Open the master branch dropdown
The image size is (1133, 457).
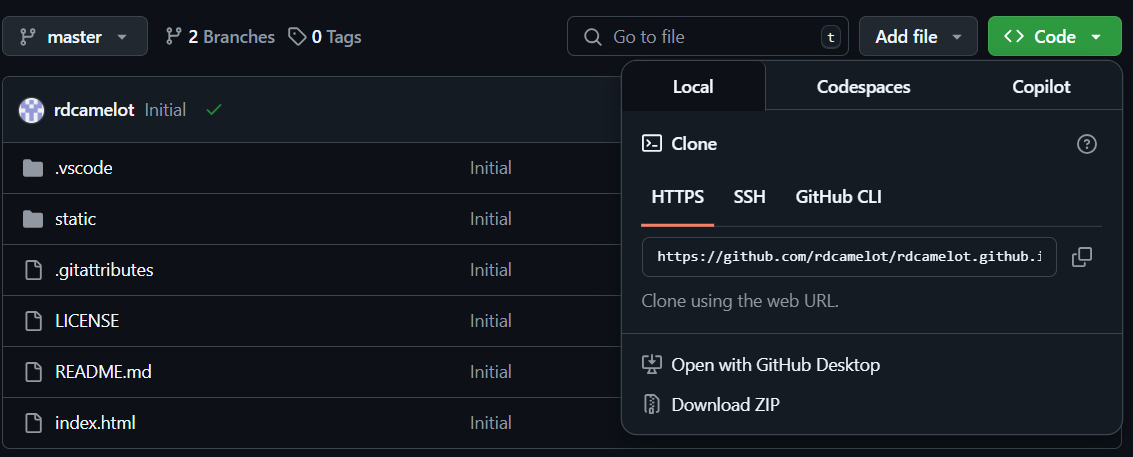coord(75,37)
